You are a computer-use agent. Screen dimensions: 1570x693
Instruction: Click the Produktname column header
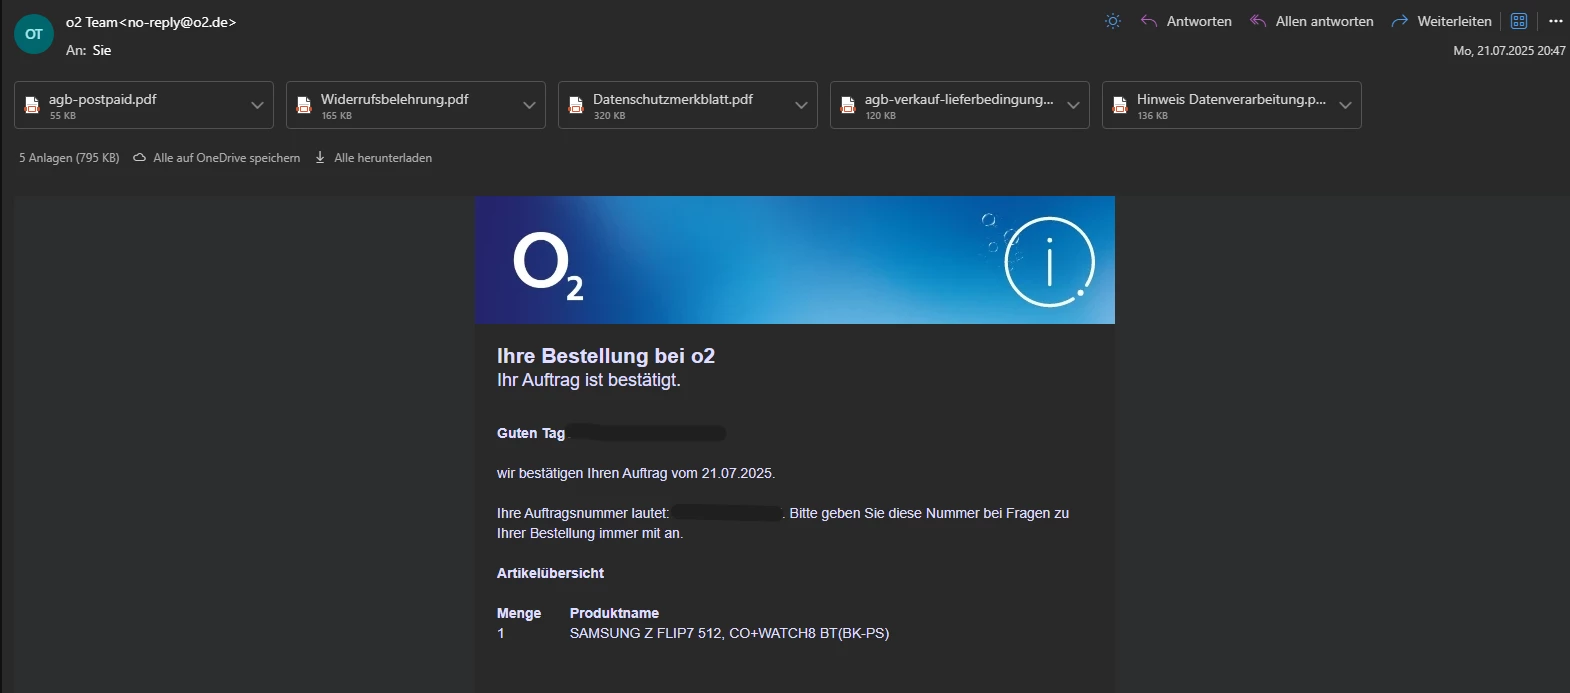(x=614, y=613)
